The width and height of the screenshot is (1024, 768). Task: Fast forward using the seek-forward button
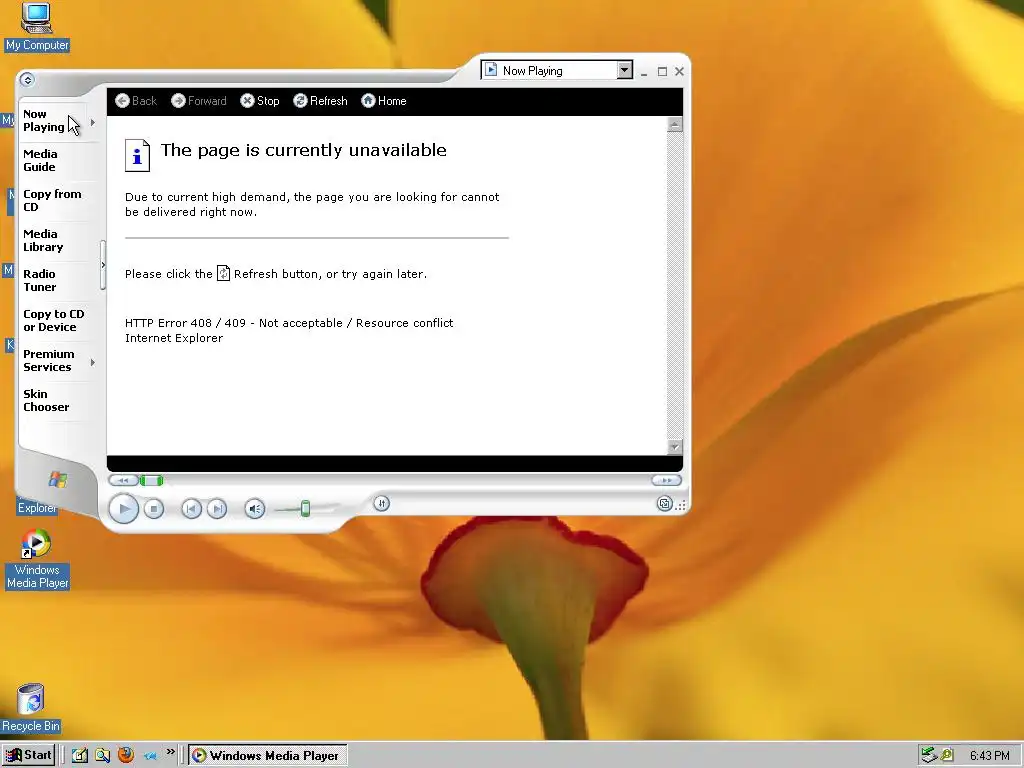[x=666, y=480]
